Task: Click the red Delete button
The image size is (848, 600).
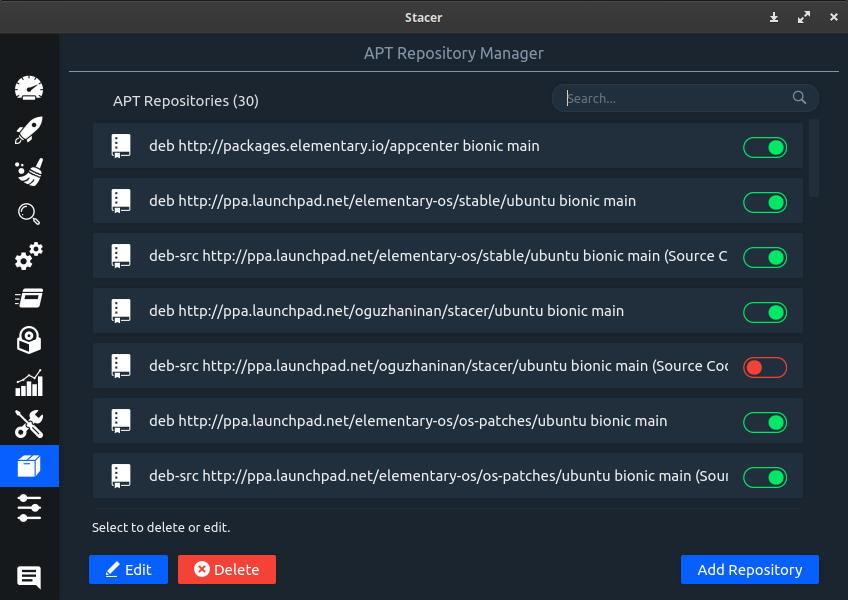Action: 227,569
